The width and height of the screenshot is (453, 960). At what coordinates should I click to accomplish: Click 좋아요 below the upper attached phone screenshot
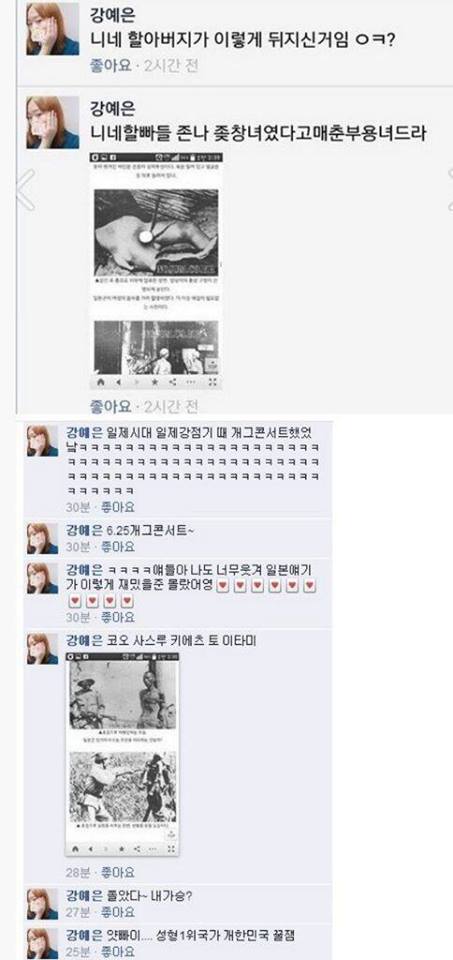click(x=111, y=406)
